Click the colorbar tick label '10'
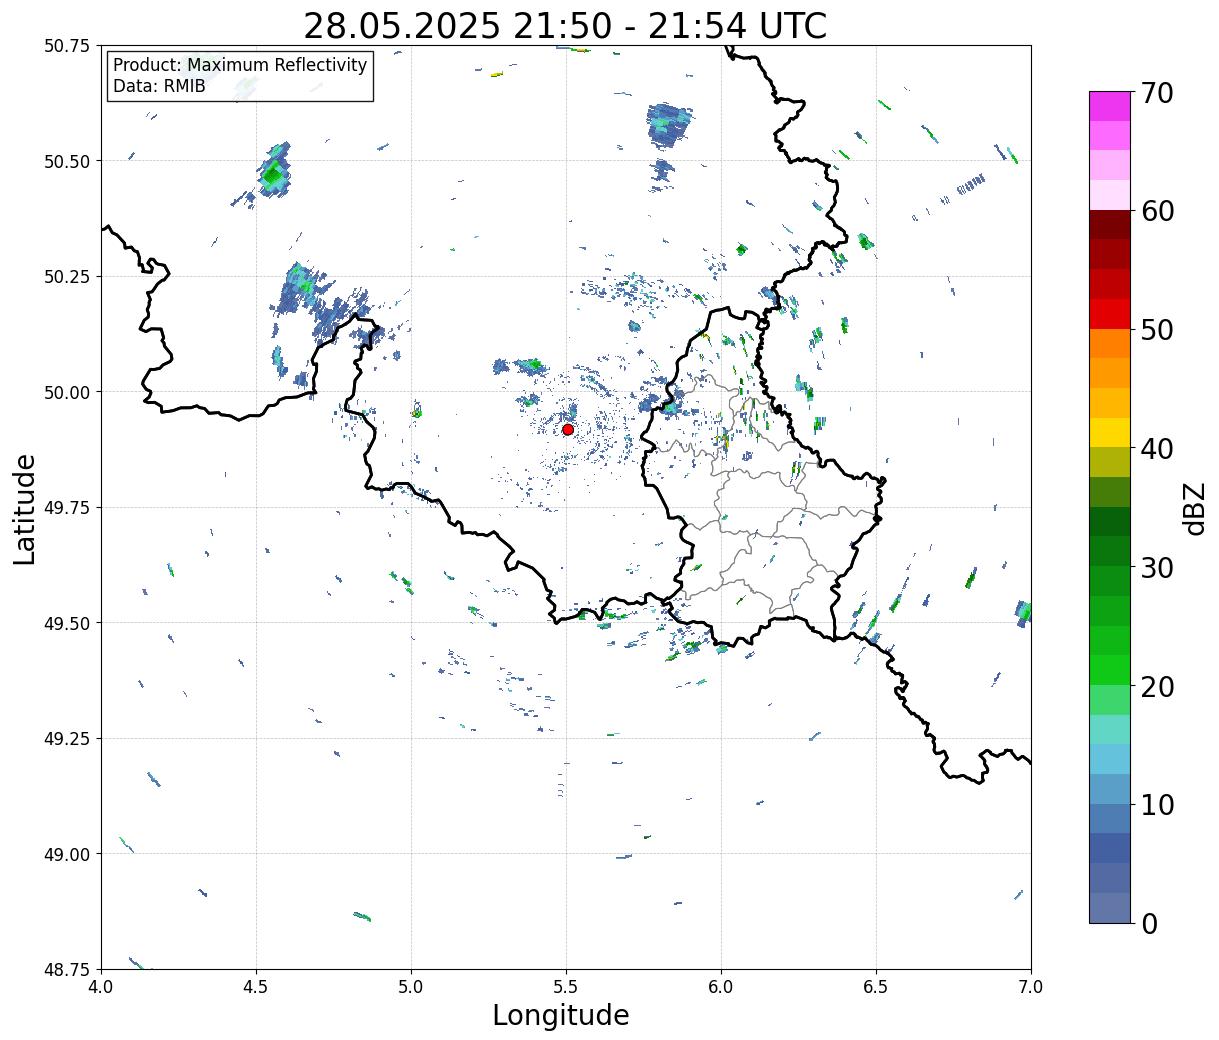 (x=1156, y=805)
